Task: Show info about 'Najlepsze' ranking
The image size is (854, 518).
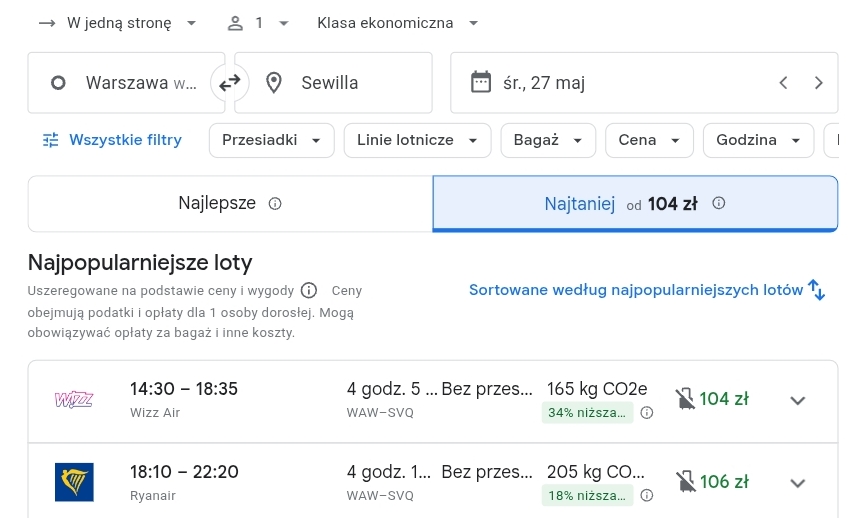Action: click(275, 204)
